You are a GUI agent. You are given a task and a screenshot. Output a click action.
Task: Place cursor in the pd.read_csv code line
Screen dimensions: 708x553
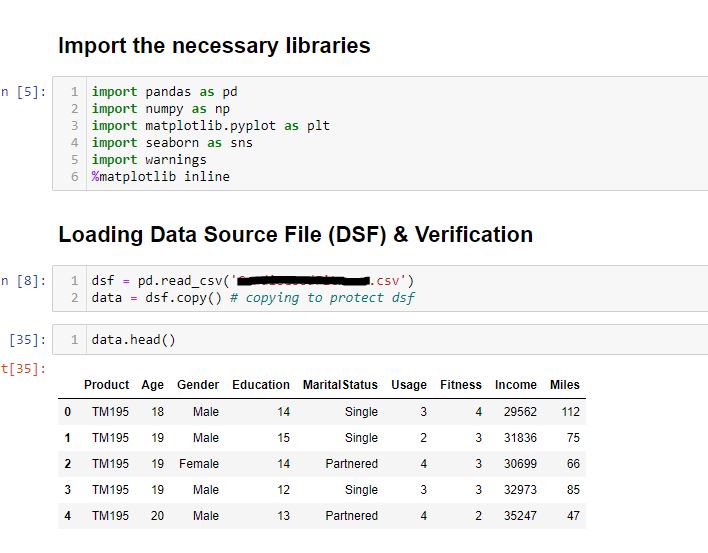pos(252,281)
